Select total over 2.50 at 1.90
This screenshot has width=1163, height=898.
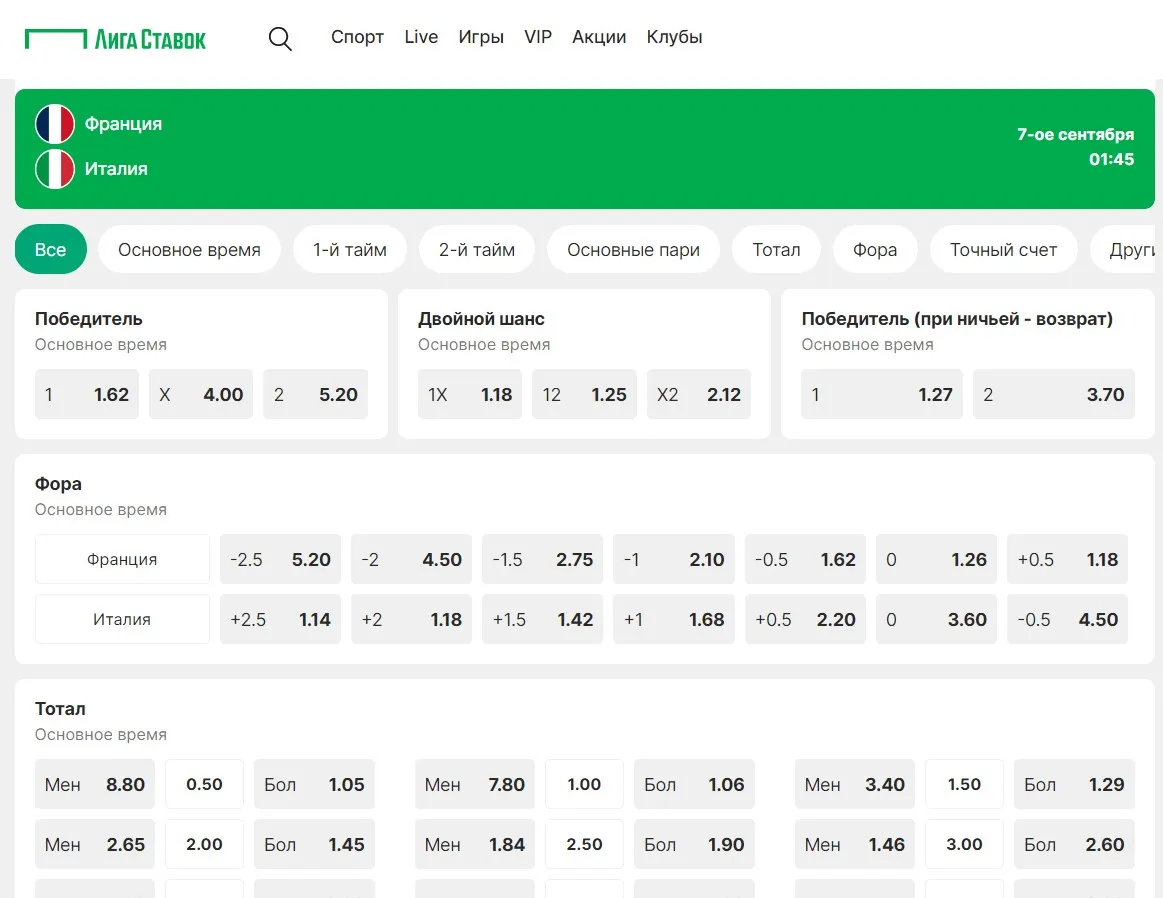tap(694, 845)
